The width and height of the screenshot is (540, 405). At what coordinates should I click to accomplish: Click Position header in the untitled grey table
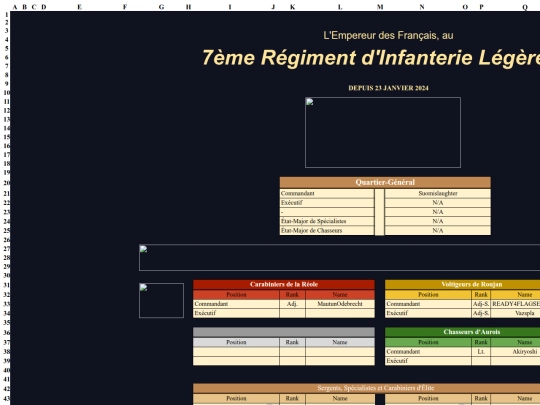[x=236, y=342]
